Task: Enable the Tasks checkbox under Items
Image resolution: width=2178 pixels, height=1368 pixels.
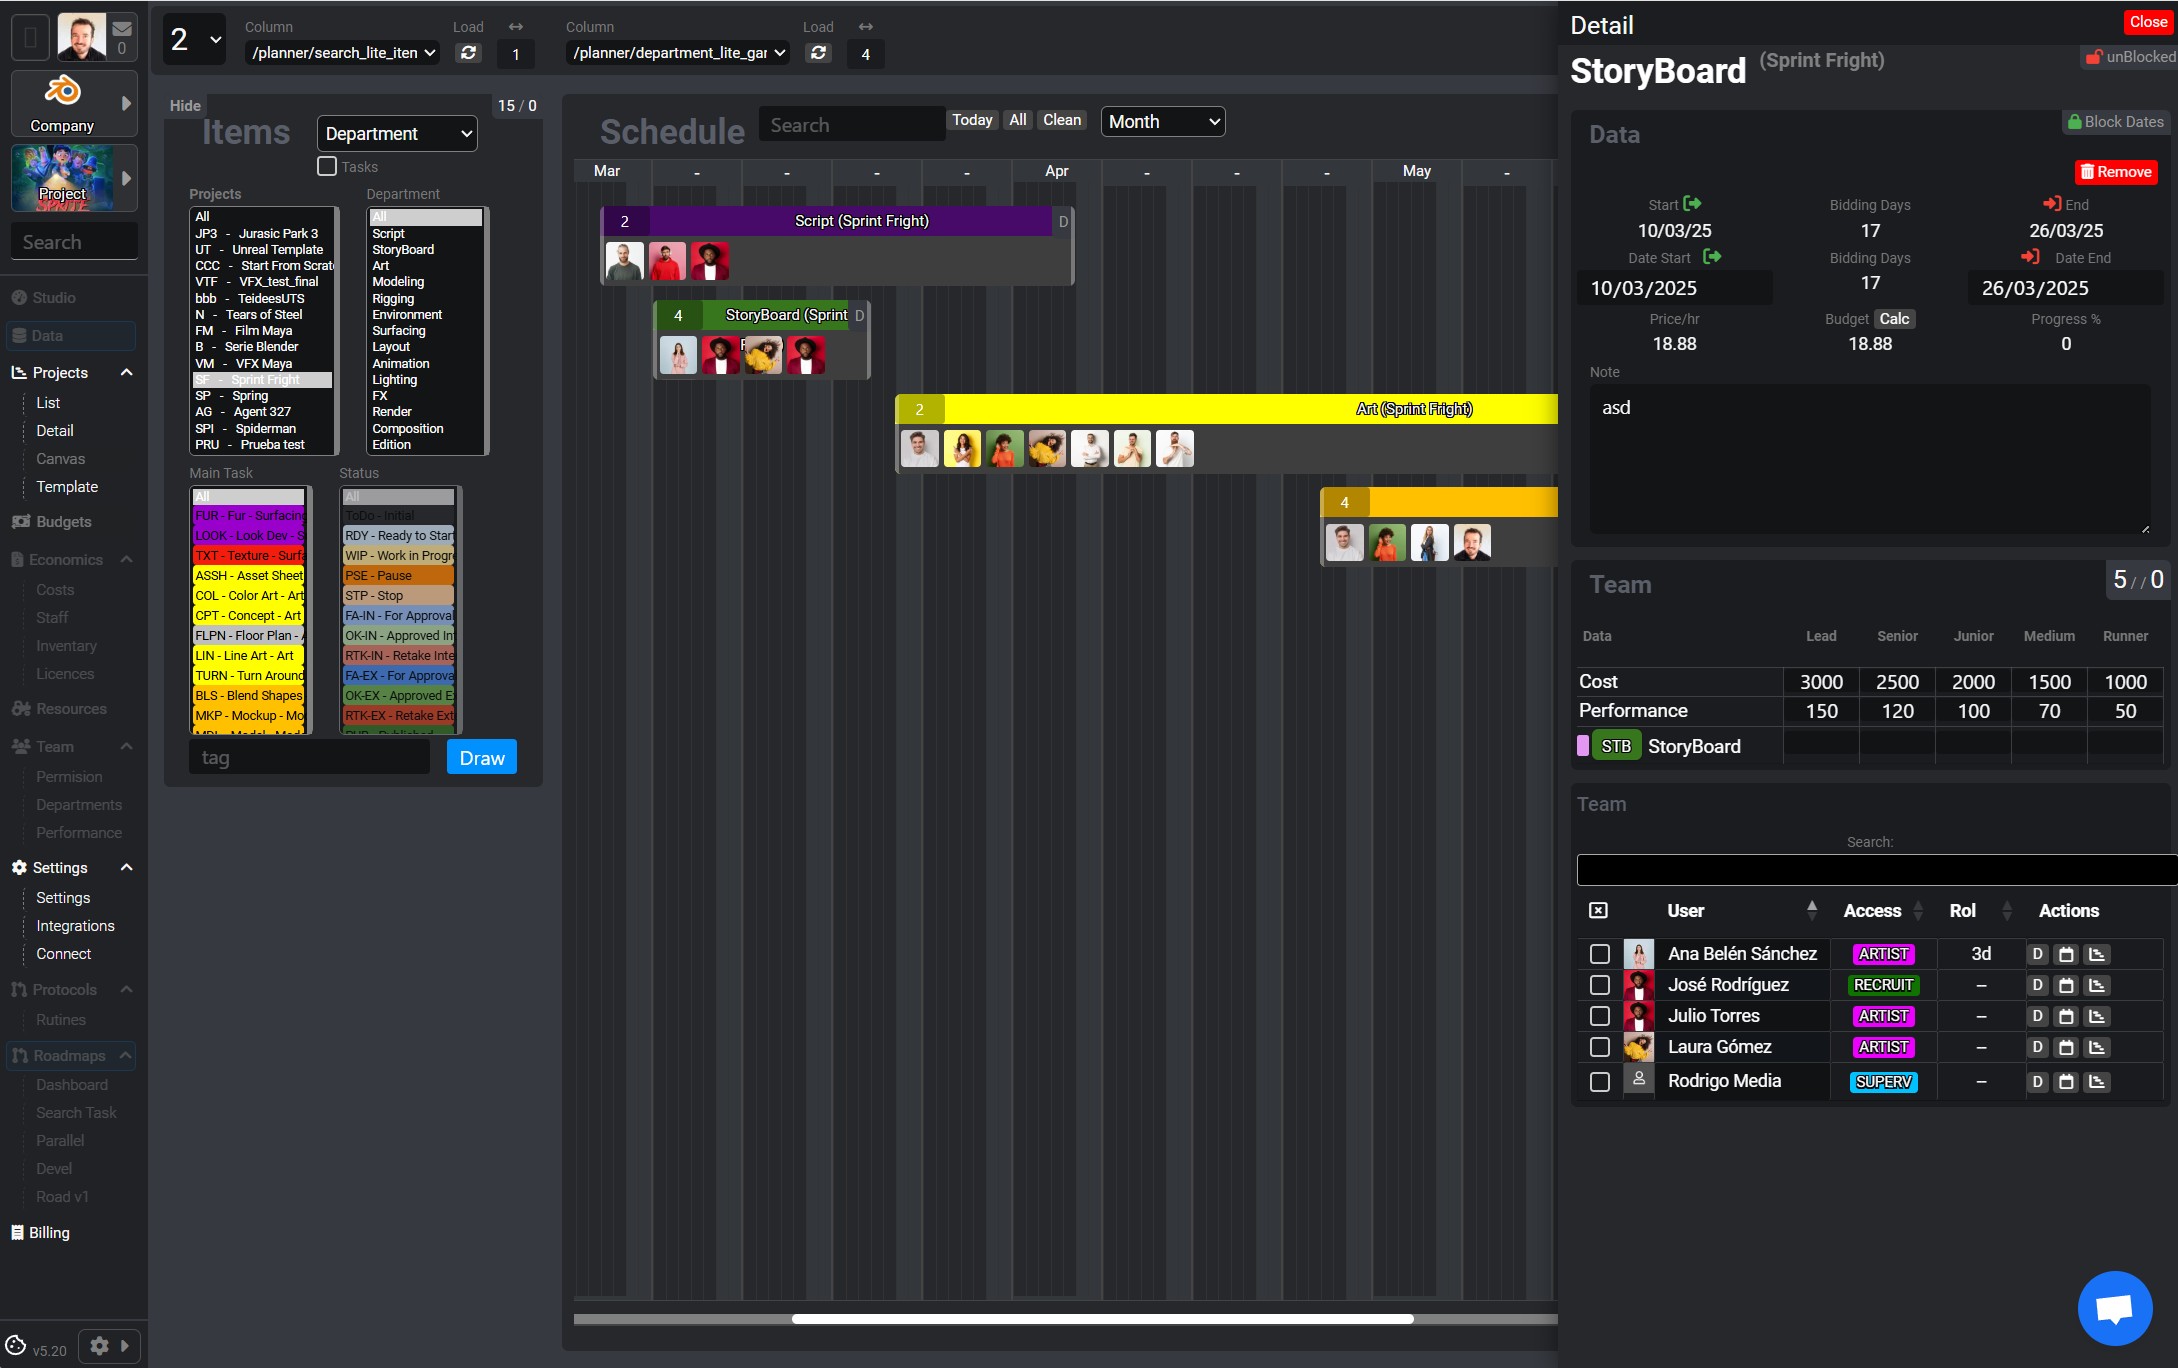Action: pos(327,166)
